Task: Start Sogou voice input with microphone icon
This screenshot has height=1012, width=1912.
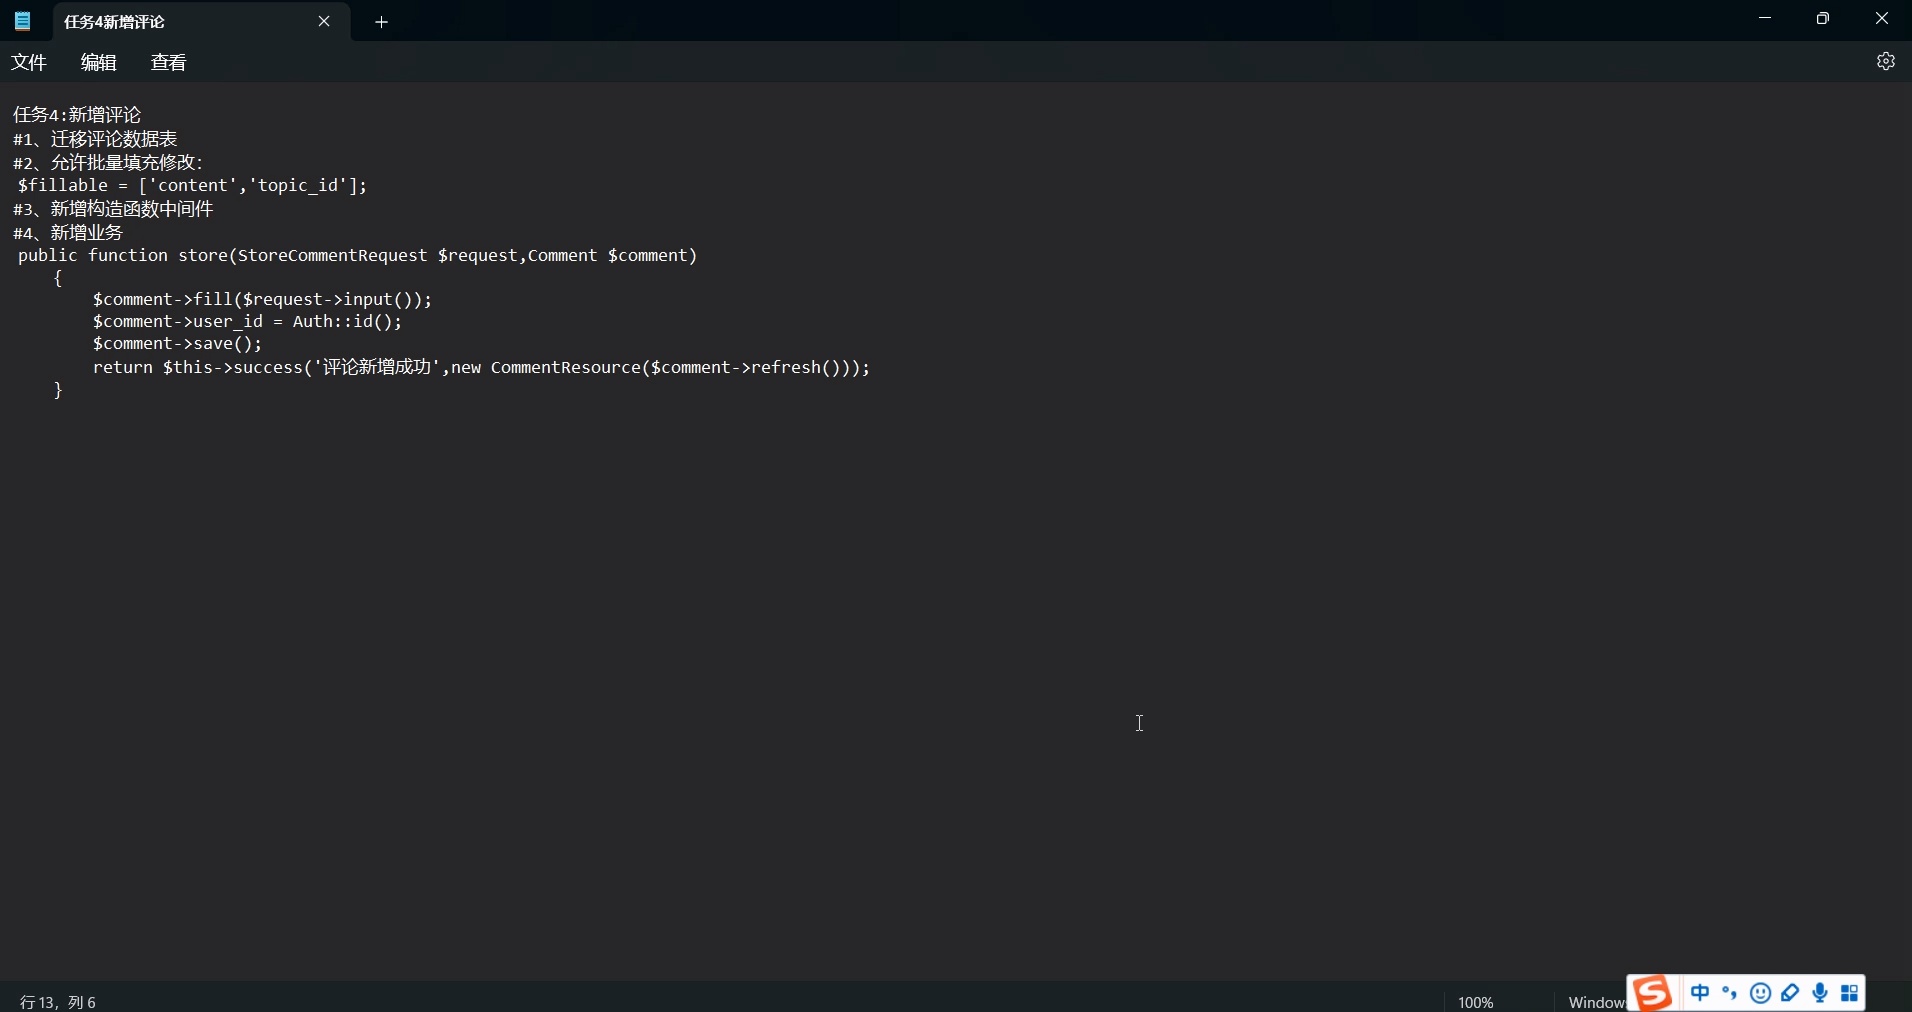Action: [1821, 992]
